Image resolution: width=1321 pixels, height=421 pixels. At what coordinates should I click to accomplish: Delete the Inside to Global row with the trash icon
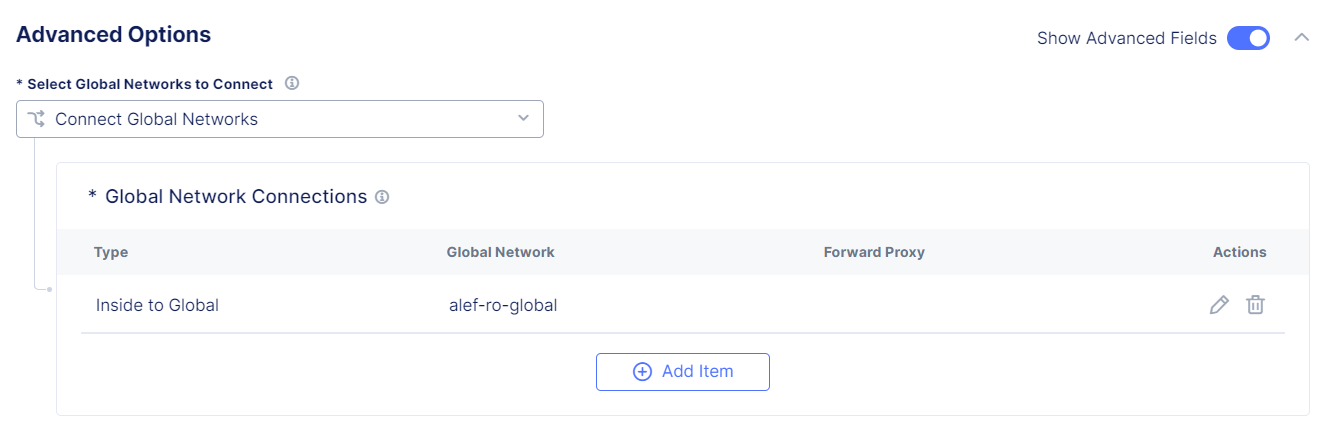point(1255,305)
